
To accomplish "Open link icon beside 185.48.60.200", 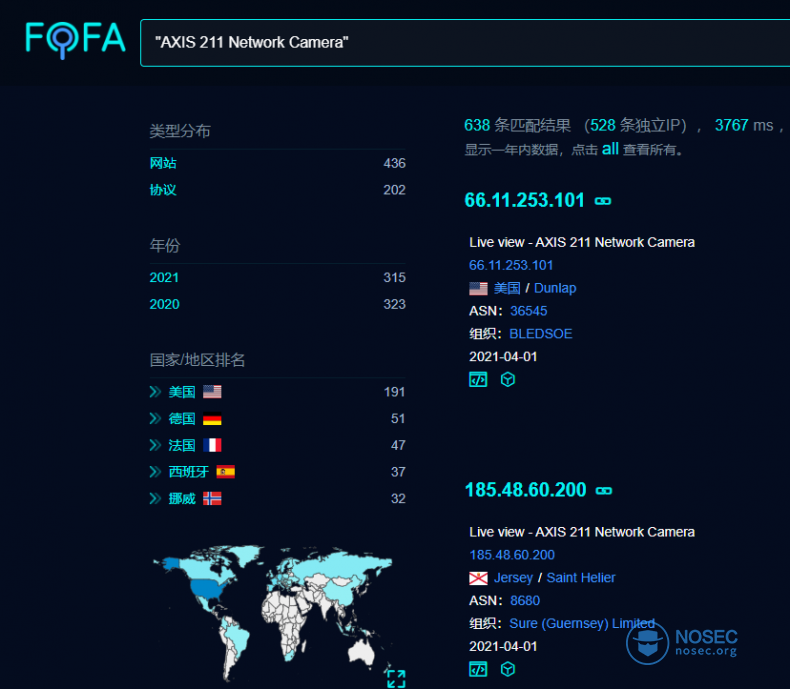I will (604, 491).
